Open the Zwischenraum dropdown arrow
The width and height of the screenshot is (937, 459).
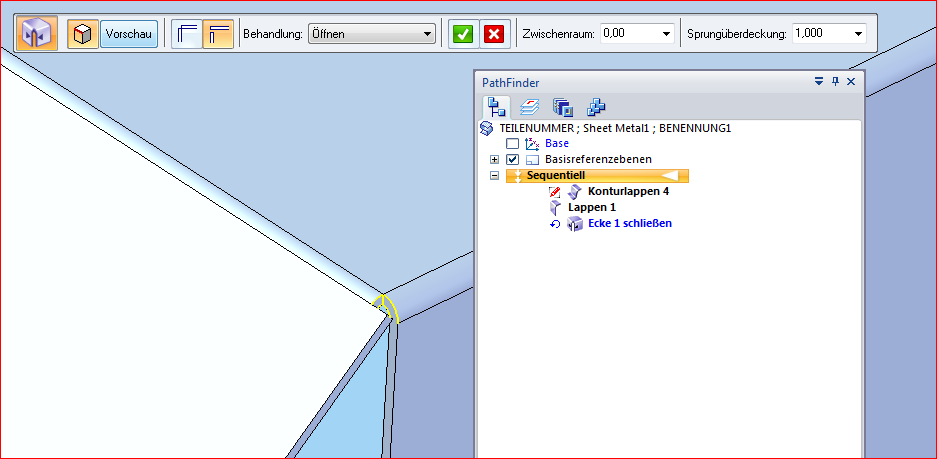coord(667,34)
